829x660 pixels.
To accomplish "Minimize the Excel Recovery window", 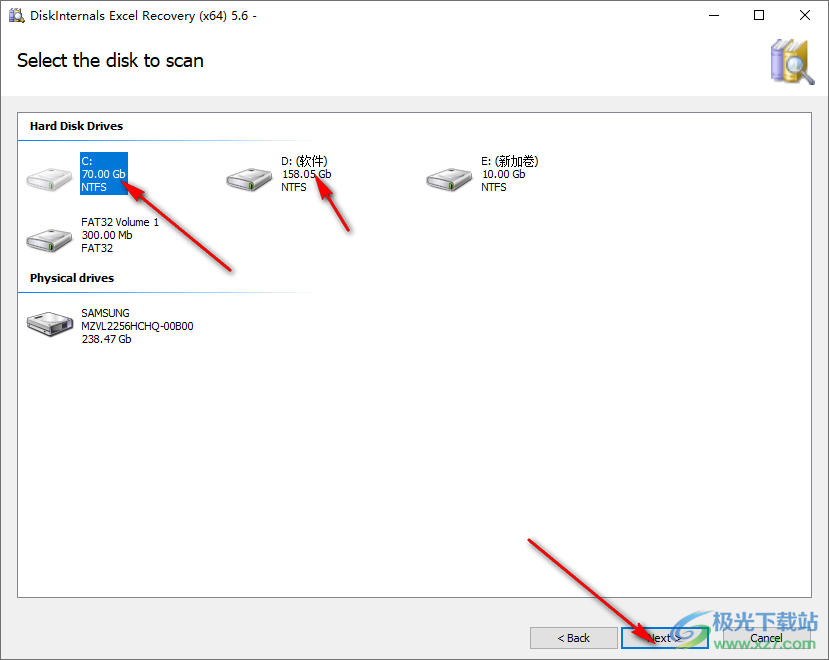I will coord(714,15).
